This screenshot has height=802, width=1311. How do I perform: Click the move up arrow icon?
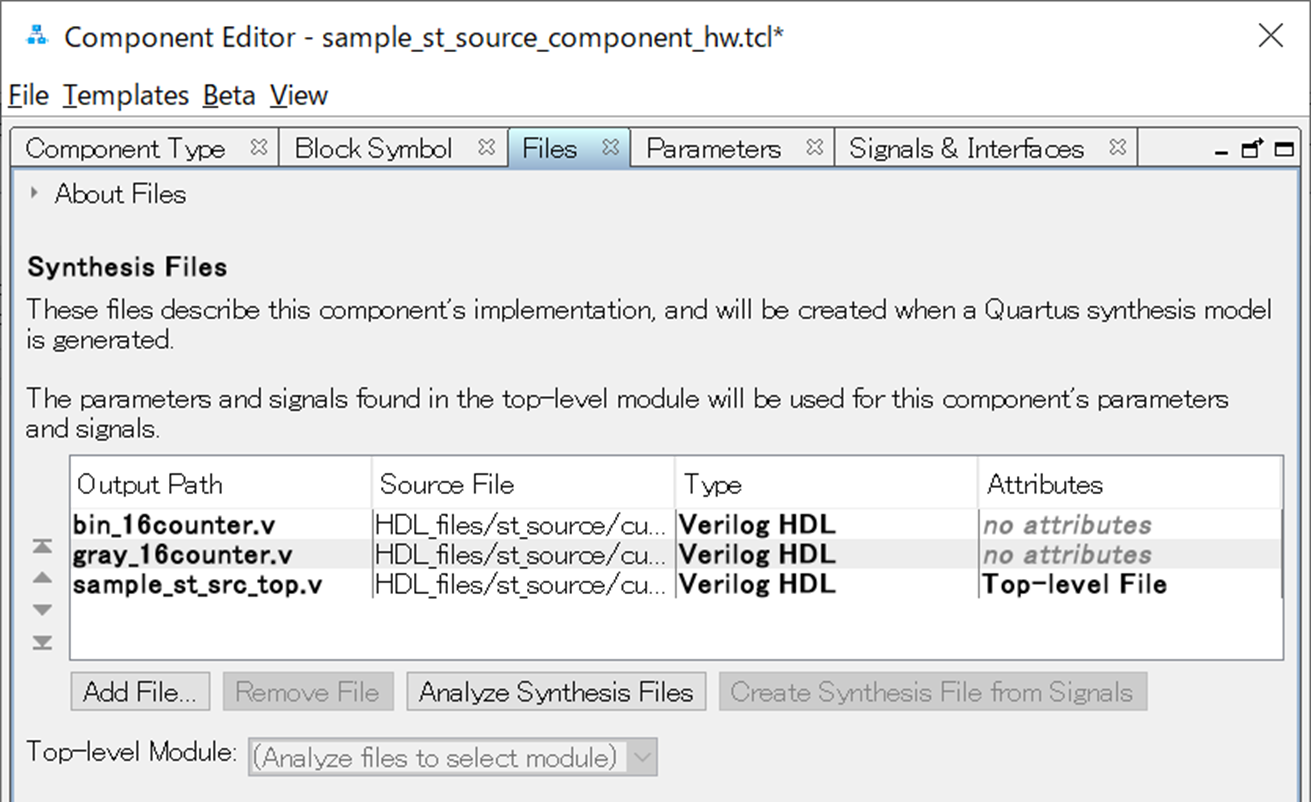(x=42, y=578)
